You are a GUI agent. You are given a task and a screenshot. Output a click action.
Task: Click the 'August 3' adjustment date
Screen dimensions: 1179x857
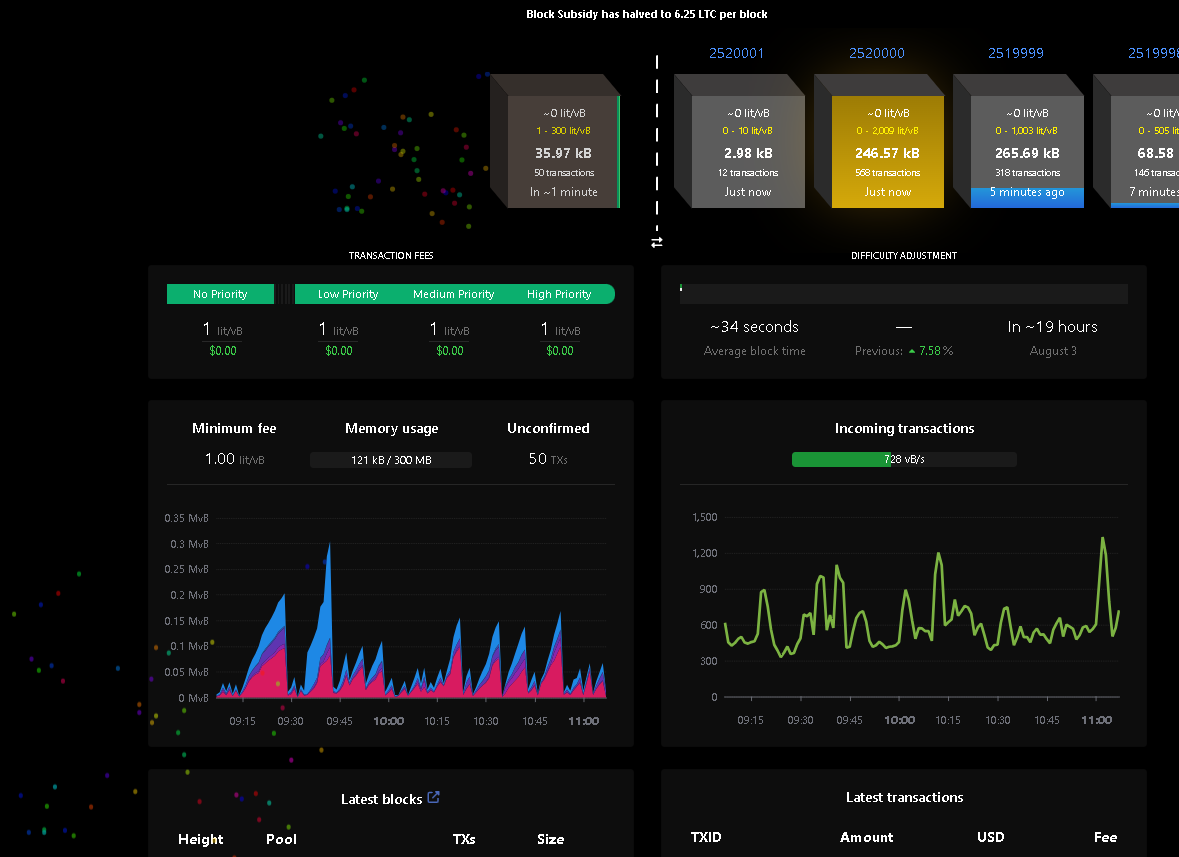coord(1053,351)
